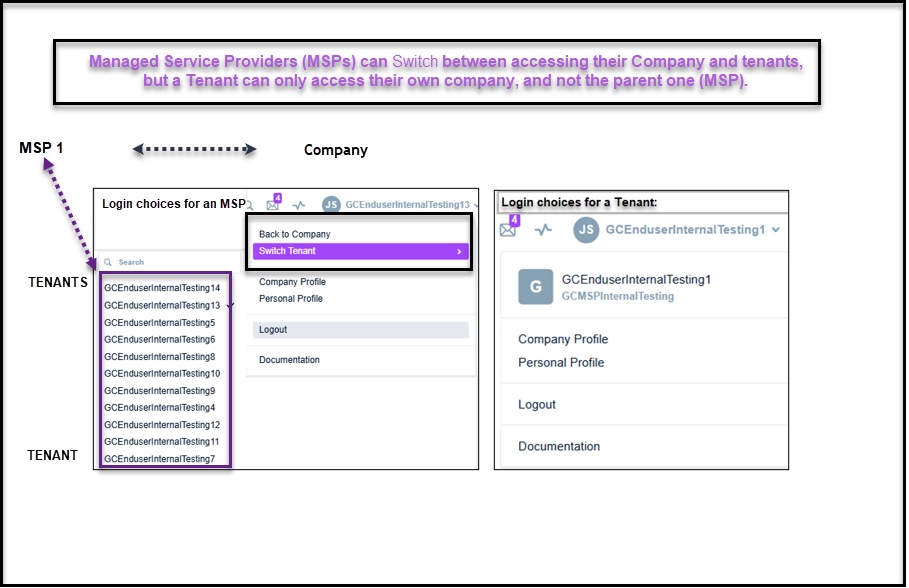The height and width of the screenshot is (588, 909).
Task: Click the G company logo tile
Action: [x=536, y=286]
